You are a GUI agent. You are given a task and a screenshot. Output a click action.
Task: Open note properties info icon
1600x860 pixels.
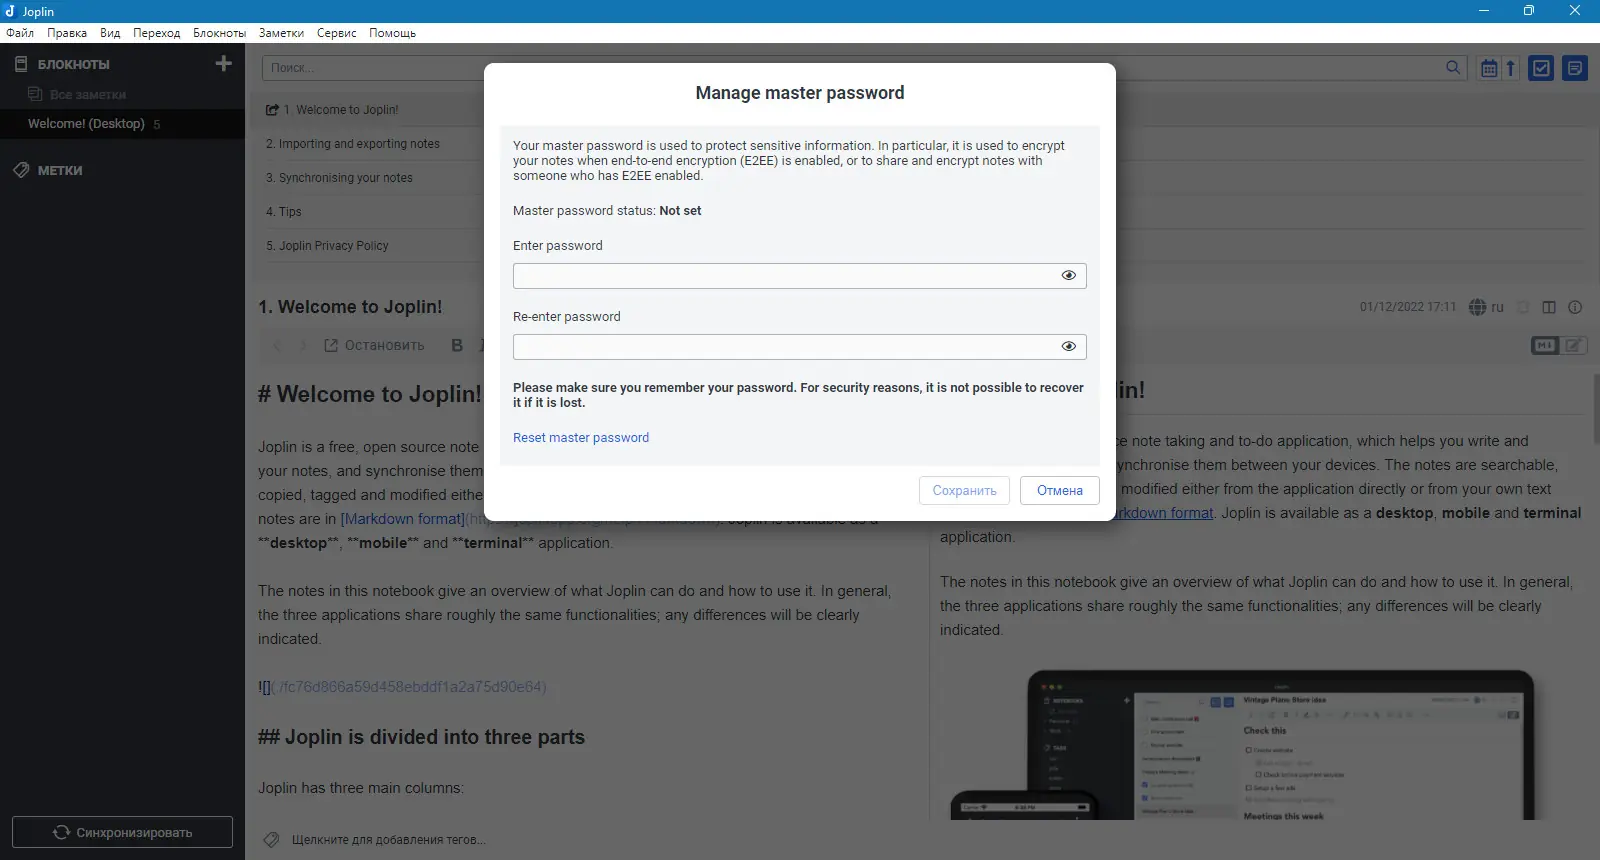[1575, 307]
